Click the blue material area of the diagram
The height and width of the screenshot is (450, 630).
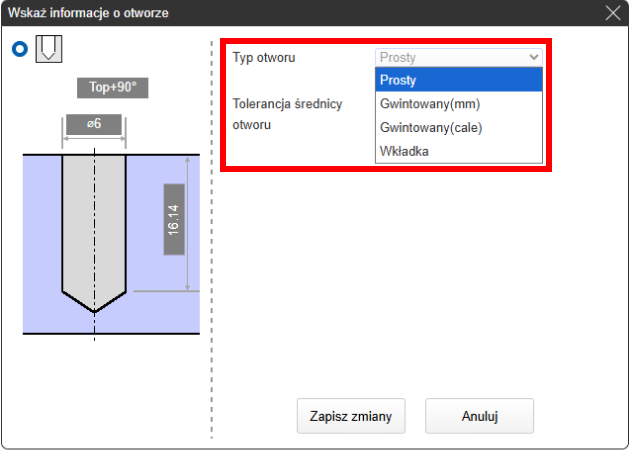[x=40, y=240]
